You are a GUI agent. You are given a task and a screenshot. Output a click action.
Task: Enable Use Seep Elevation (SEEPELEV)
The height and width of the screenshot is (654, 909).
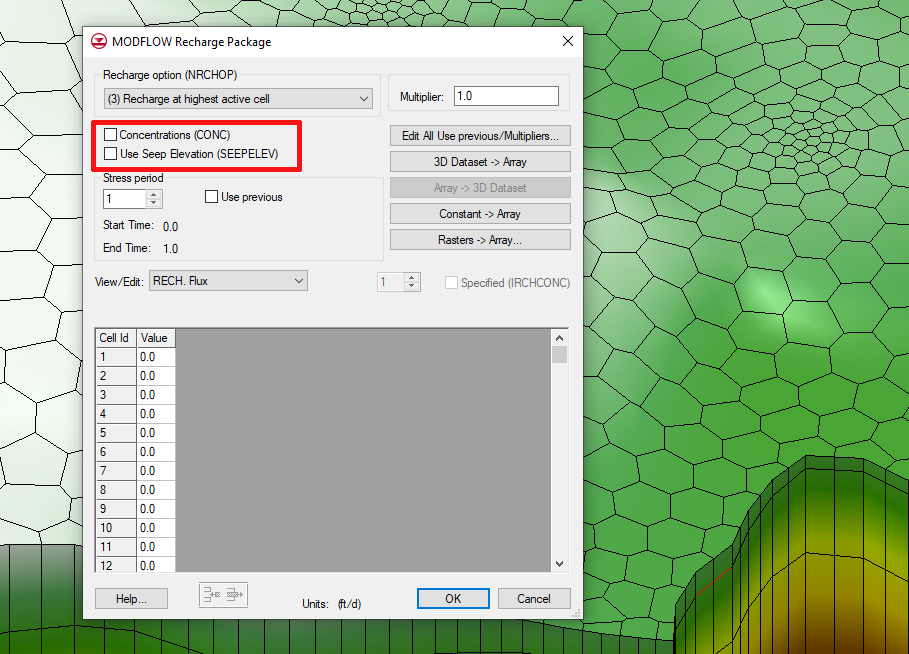(111, 152)
